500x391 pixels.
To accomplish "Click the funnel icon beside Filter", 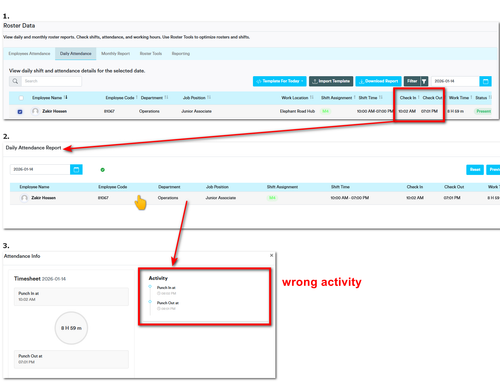I will click(424, 81).
